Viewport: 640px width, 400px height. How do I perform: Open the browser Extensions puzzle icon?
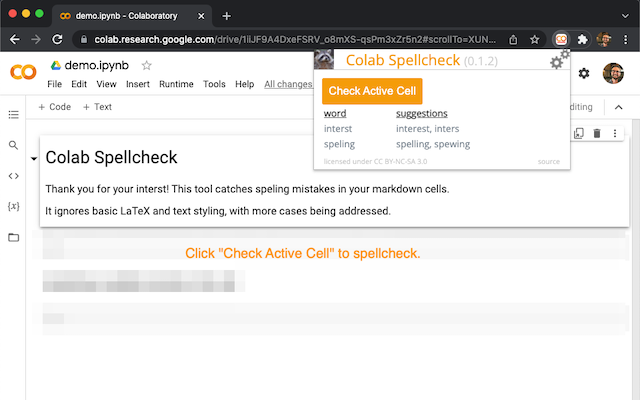582,39
